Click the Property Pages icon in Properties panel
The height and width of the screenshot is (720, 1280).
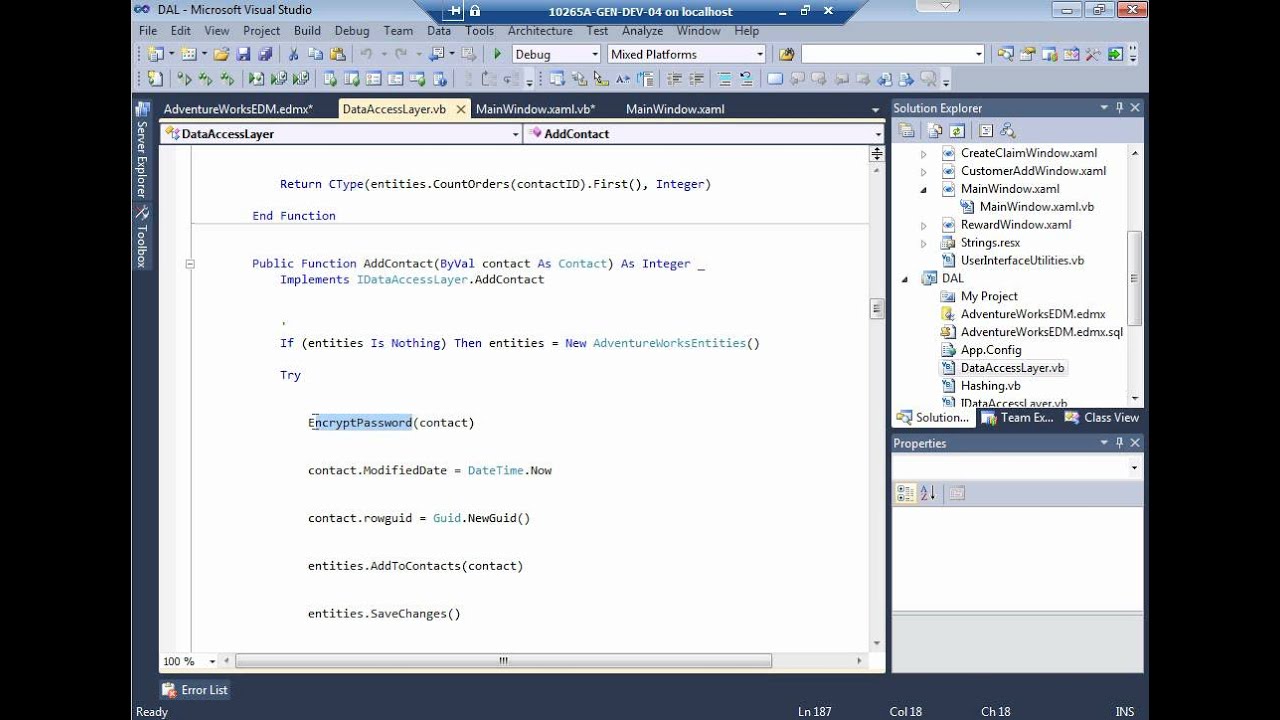(957, 493)
